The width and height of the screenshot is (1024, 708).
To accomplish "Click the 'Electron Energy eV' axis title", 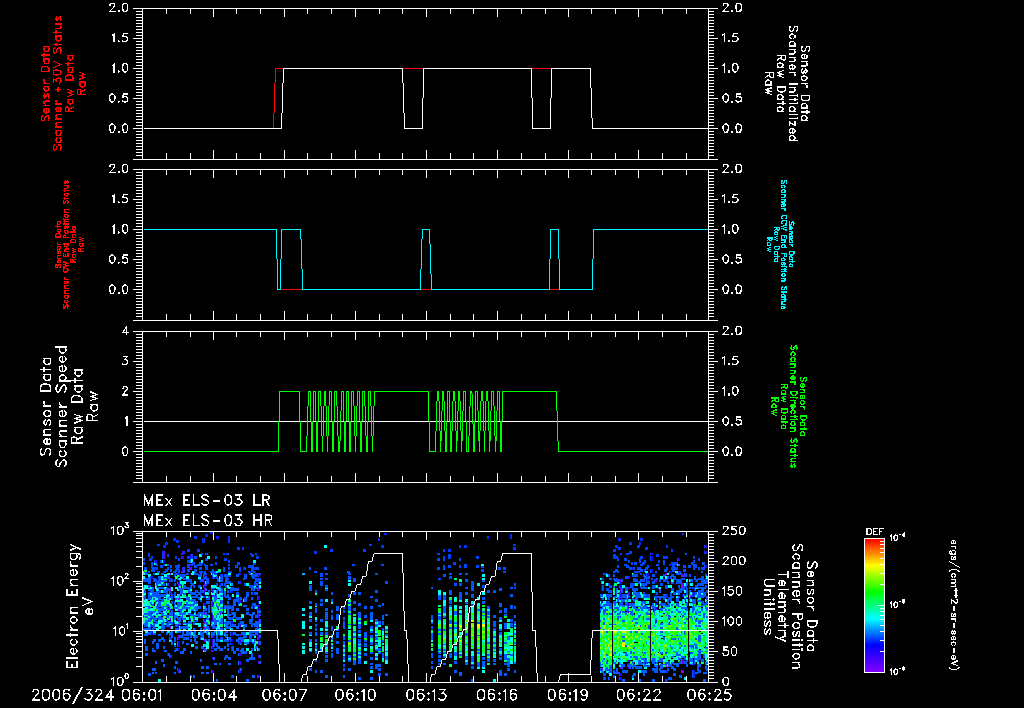I will coord(80,606).
